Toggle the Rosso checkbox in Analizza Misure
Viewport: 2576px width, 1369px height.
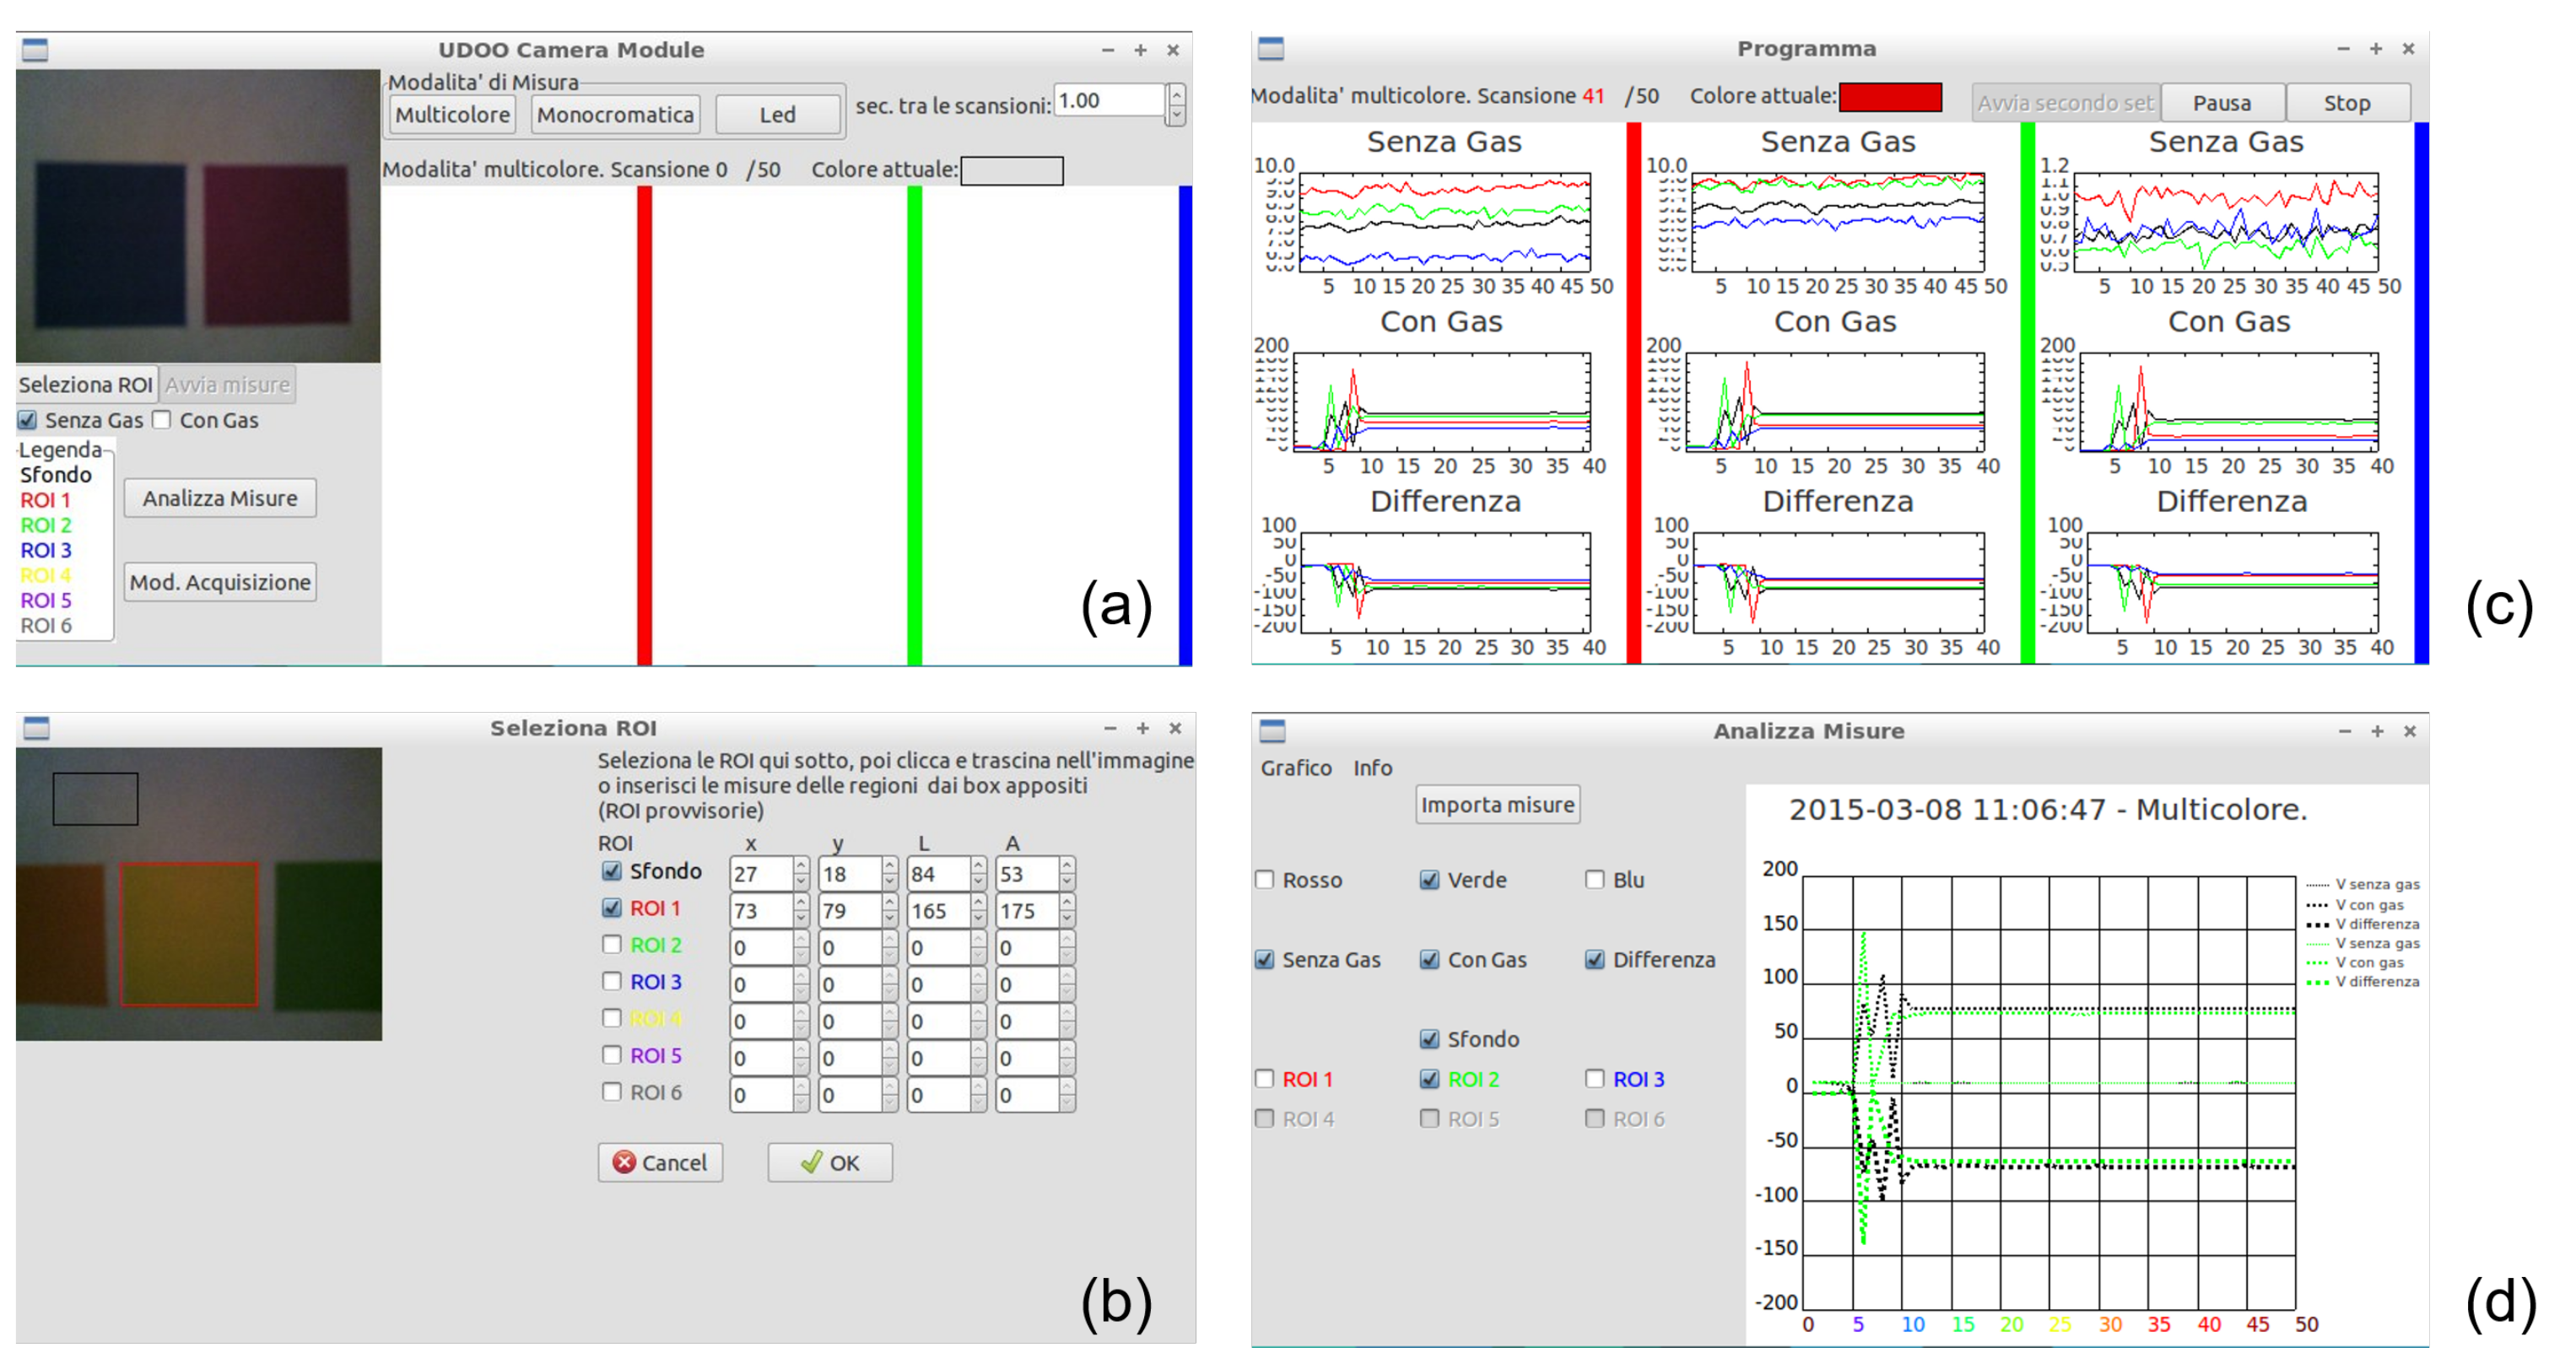point(1264,879)
